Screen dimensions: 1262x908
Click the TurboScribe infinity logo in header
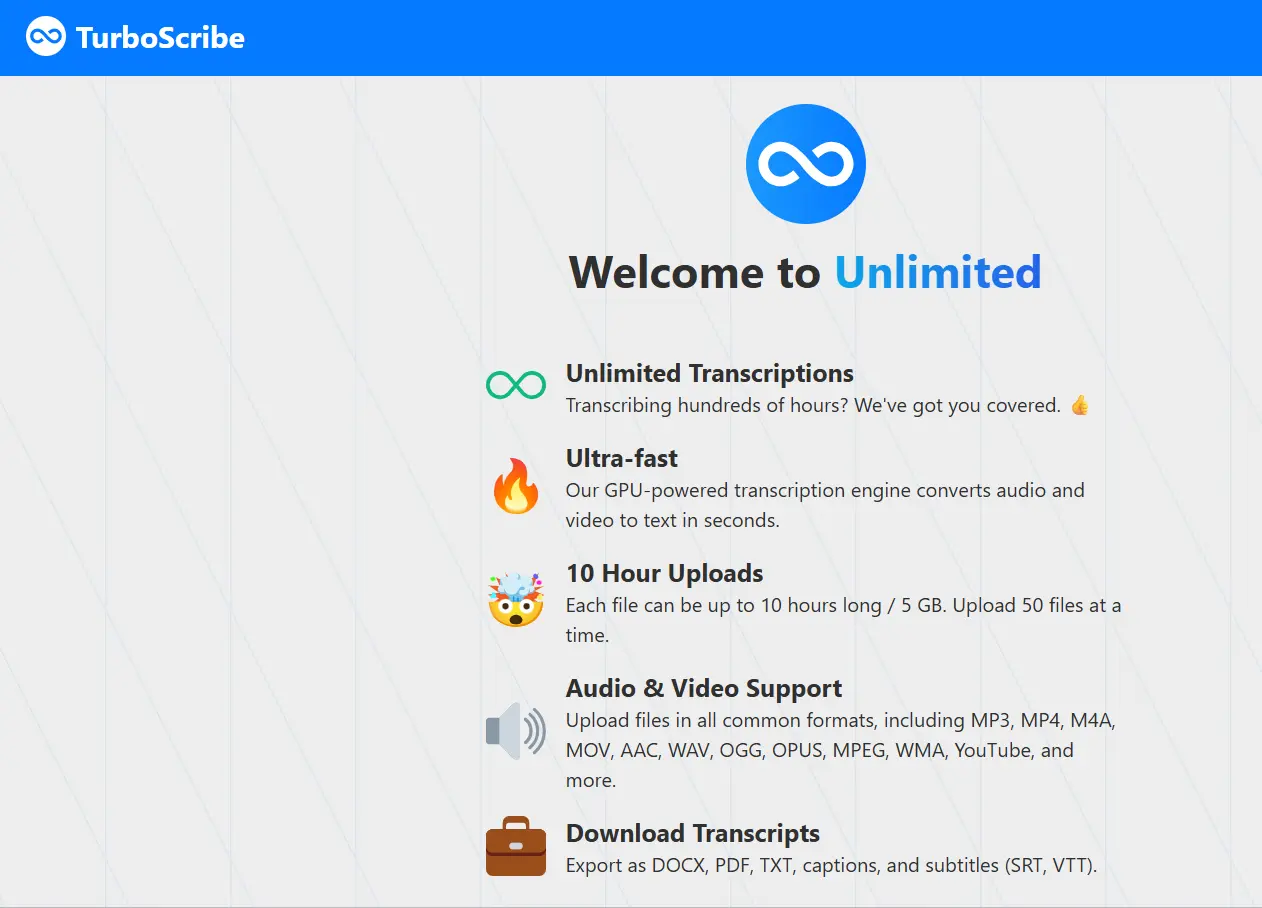click(x=46, y=37)
